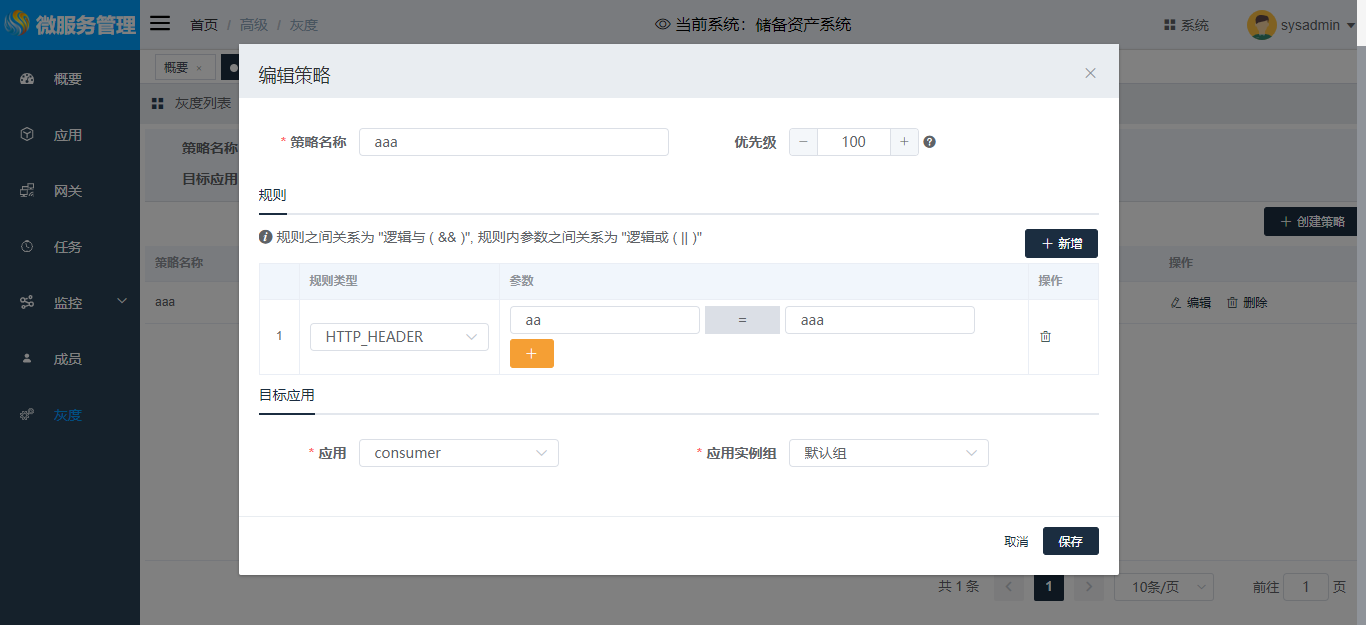Click the 取消 button
The height and width of the screenshot is (625, 1366).
[x=1016, y=541]
